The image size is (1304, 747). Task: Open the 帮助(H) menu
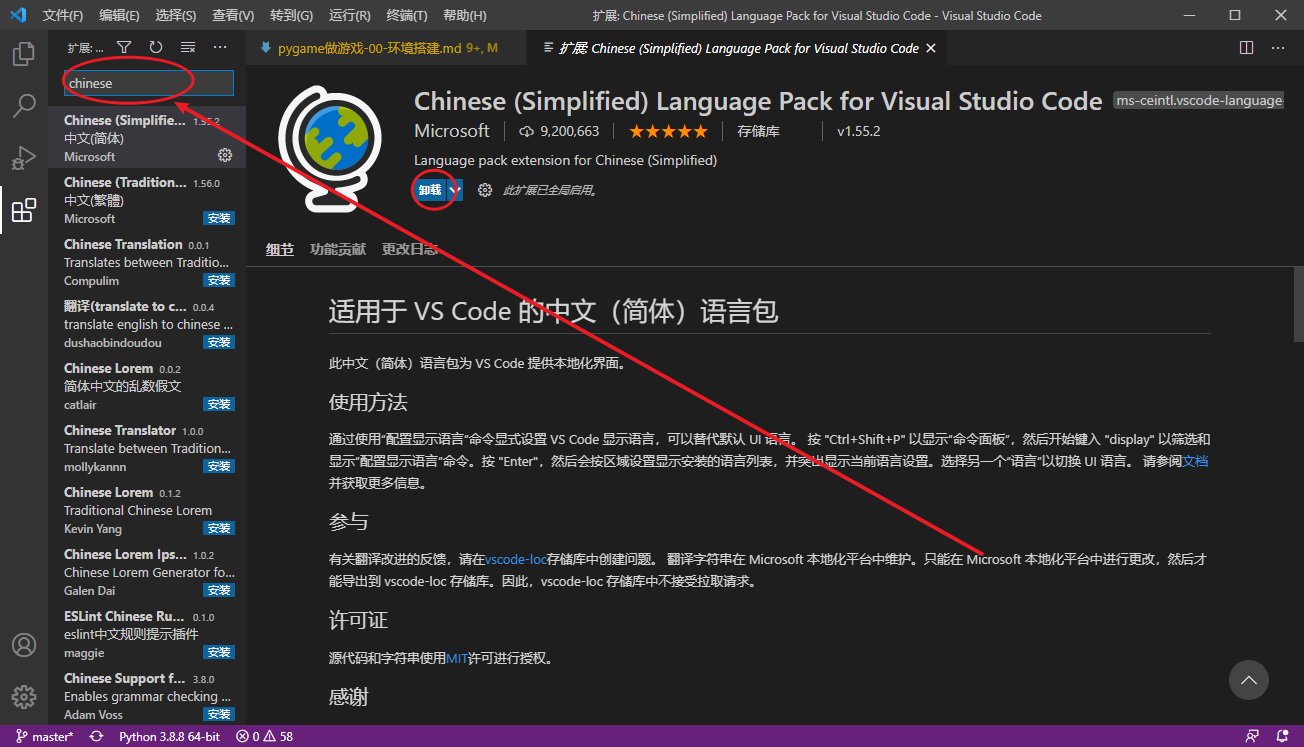(x=464, y=15)
